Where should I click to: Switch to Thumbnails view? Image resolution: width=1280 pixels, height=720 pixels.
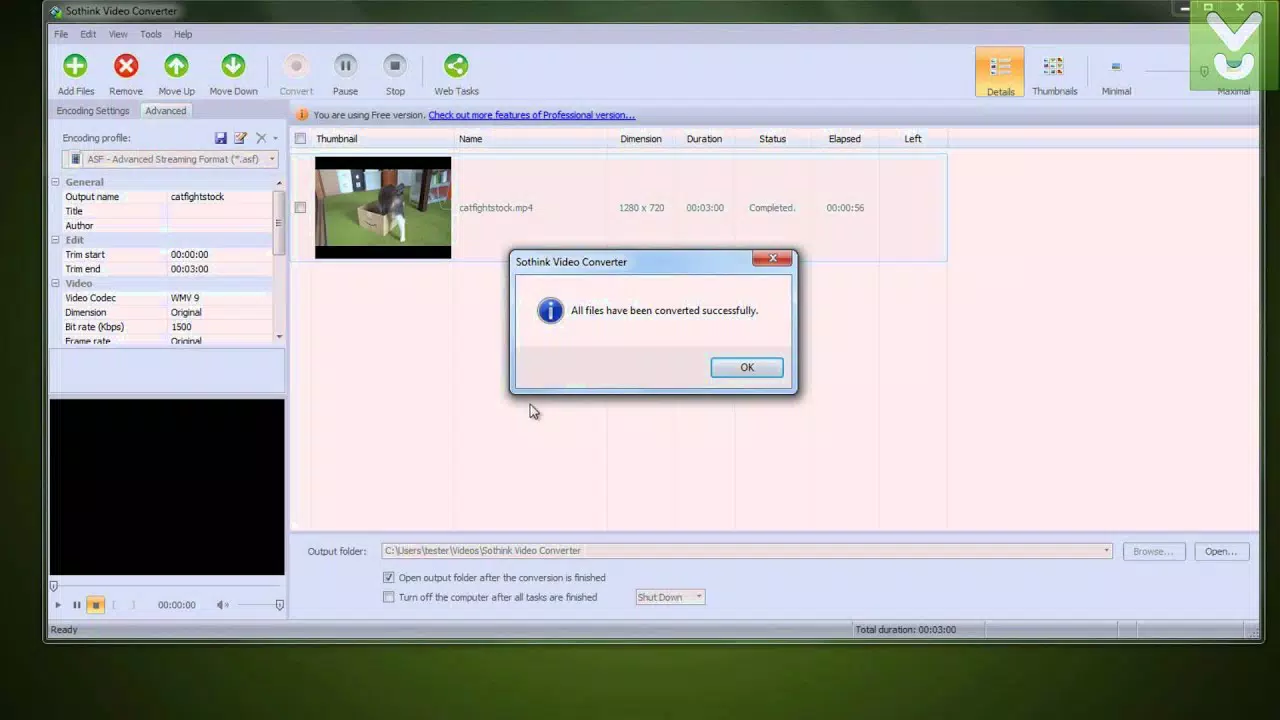(x=1054, y=72)
